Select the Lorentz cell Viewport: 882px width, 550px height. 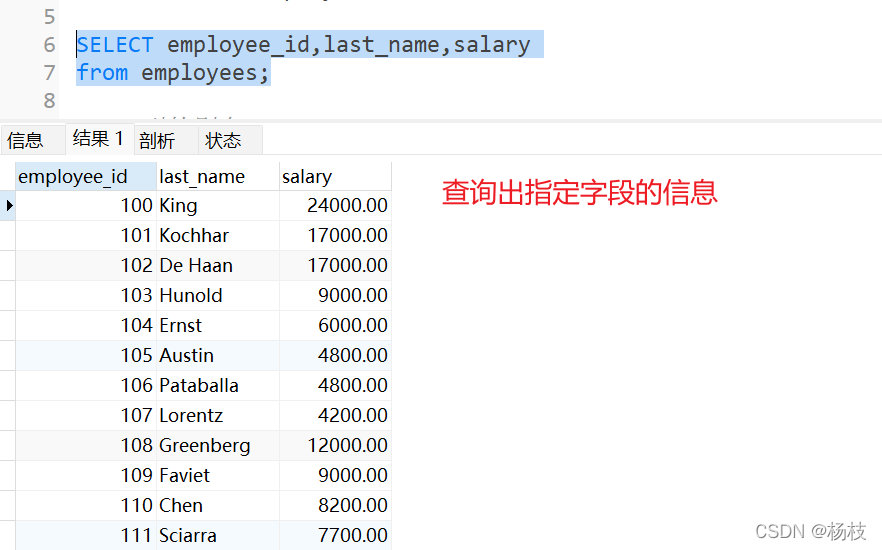pos(218,416)
